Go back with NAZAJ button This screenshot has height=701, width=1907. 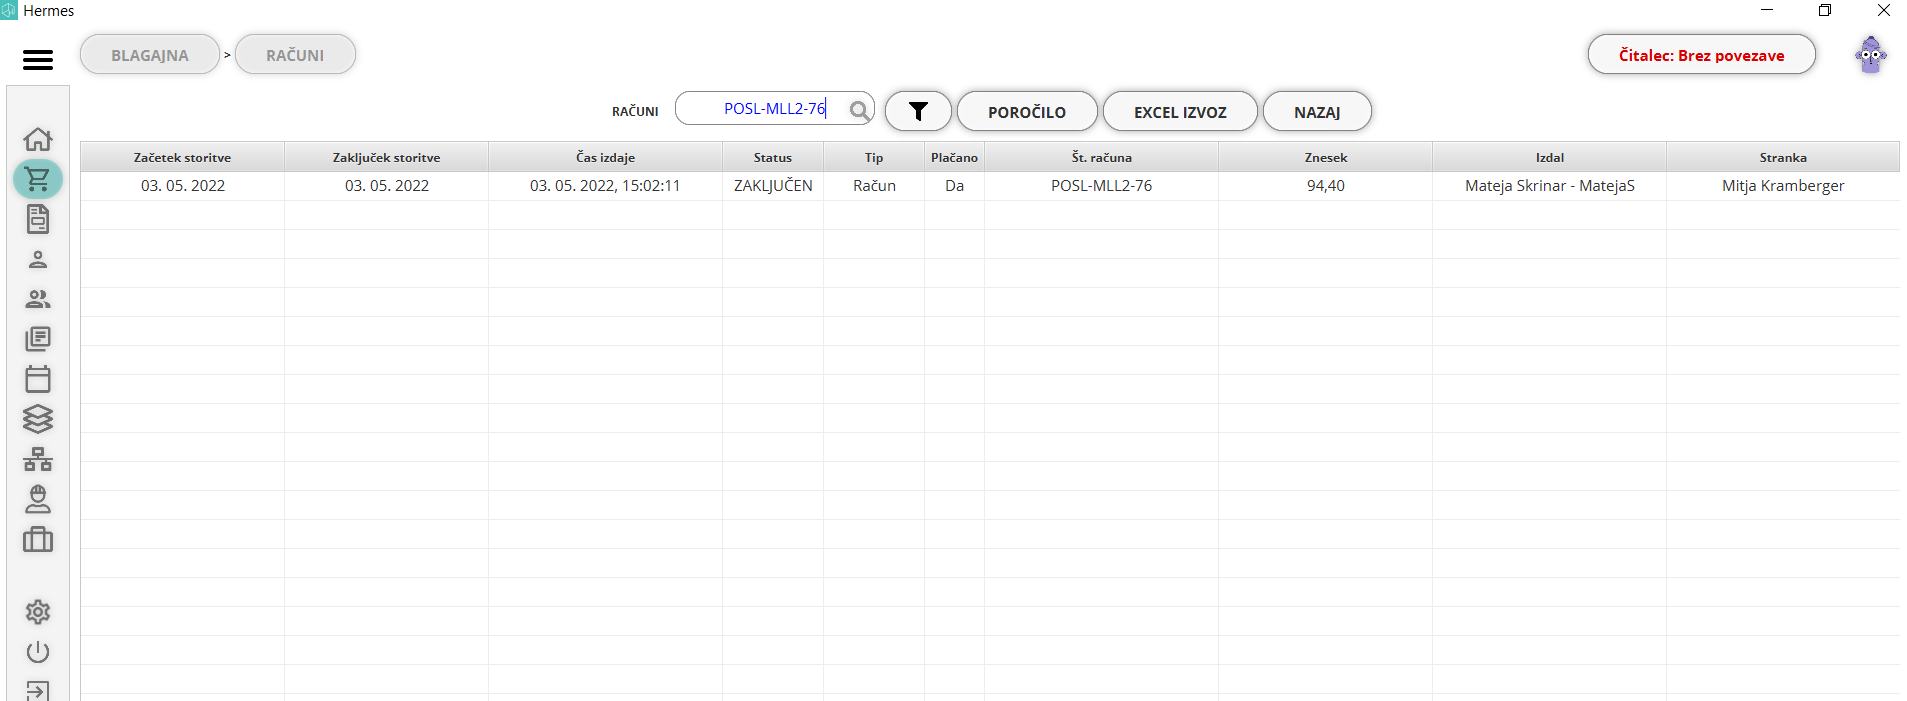coord(1317,111)
